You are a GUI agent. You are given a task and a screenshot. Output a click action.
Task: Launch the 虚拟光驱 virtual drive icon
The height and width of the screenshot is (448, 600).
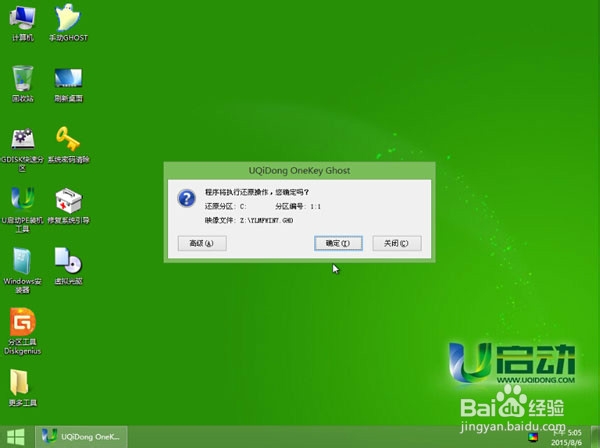pos(68,267)
